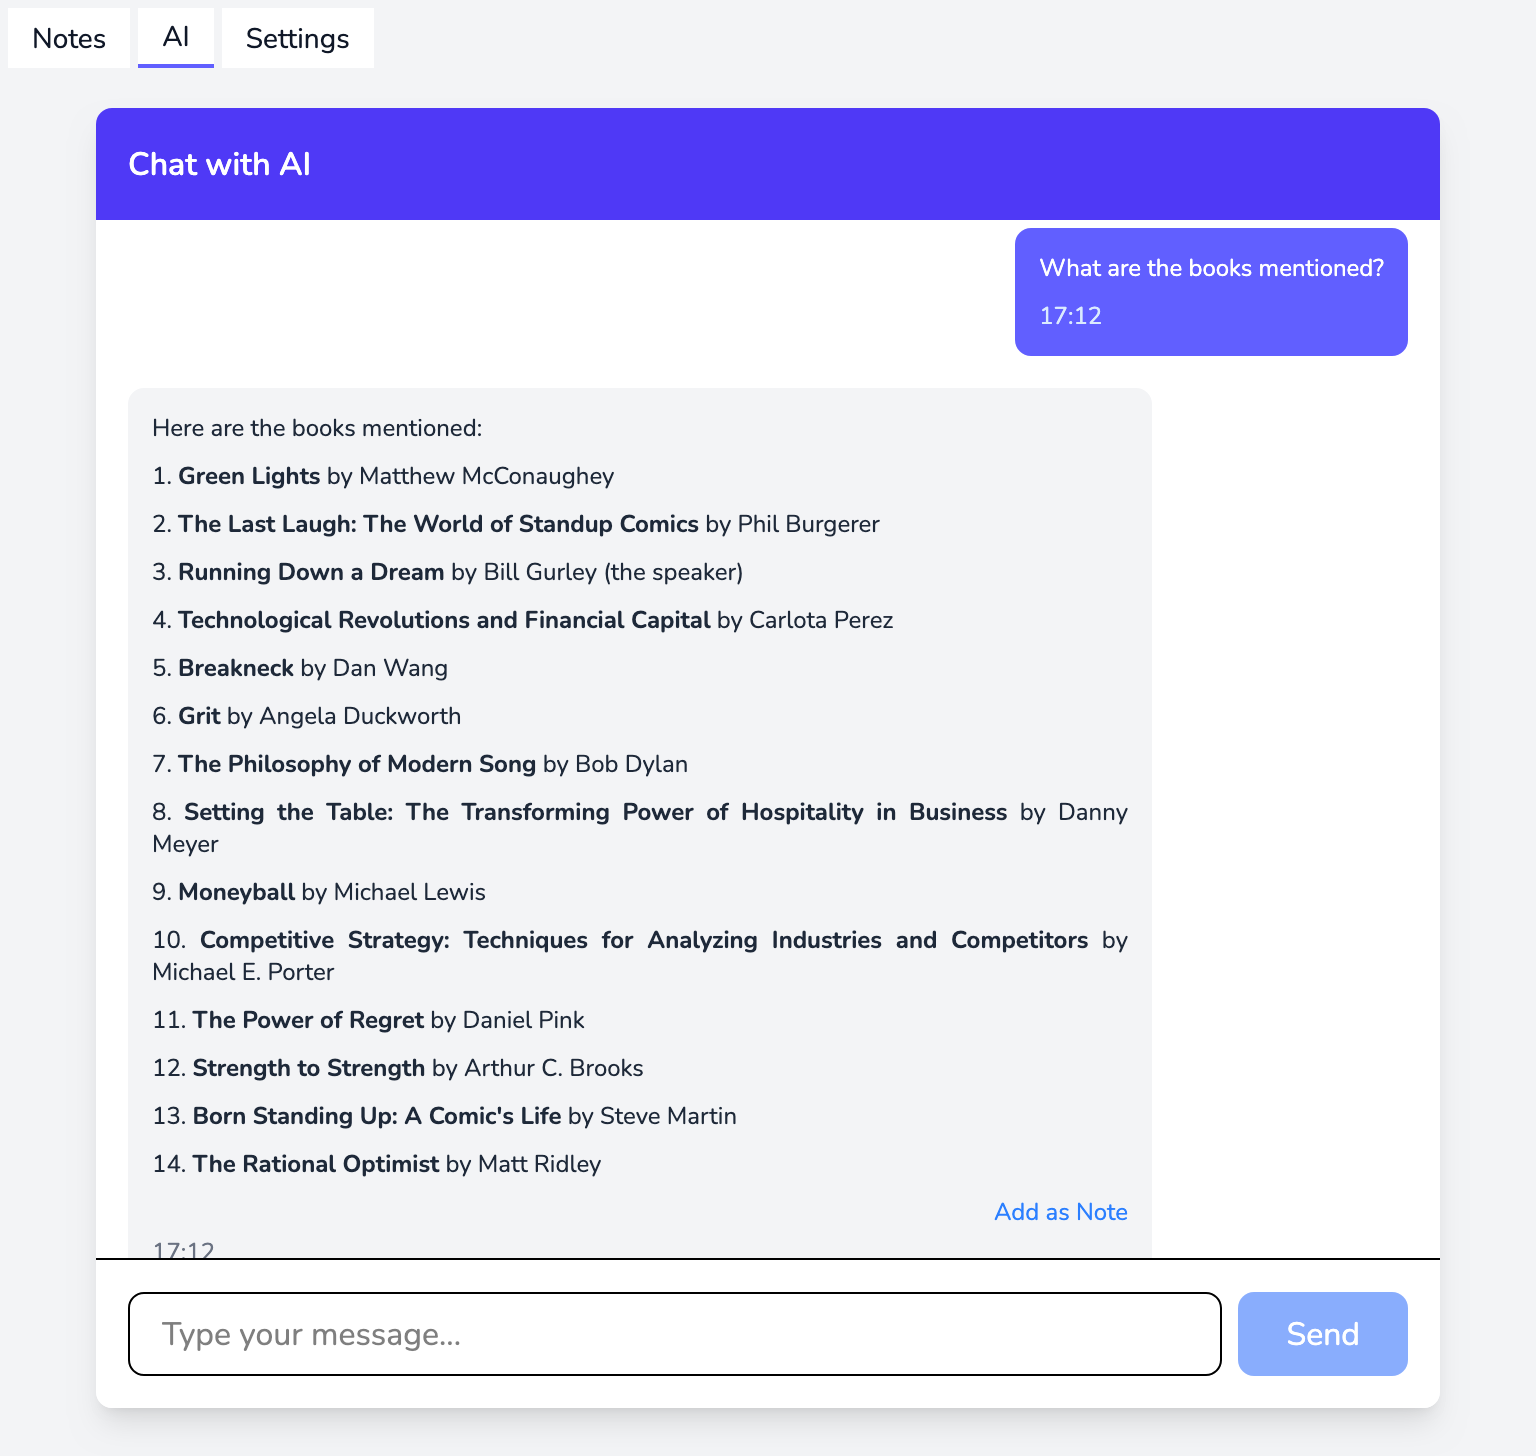The height and width of the screenshot is (1456, 1536).
Task: Click Born Standing Up by Steve Martin
Action: coord(444,1116)
